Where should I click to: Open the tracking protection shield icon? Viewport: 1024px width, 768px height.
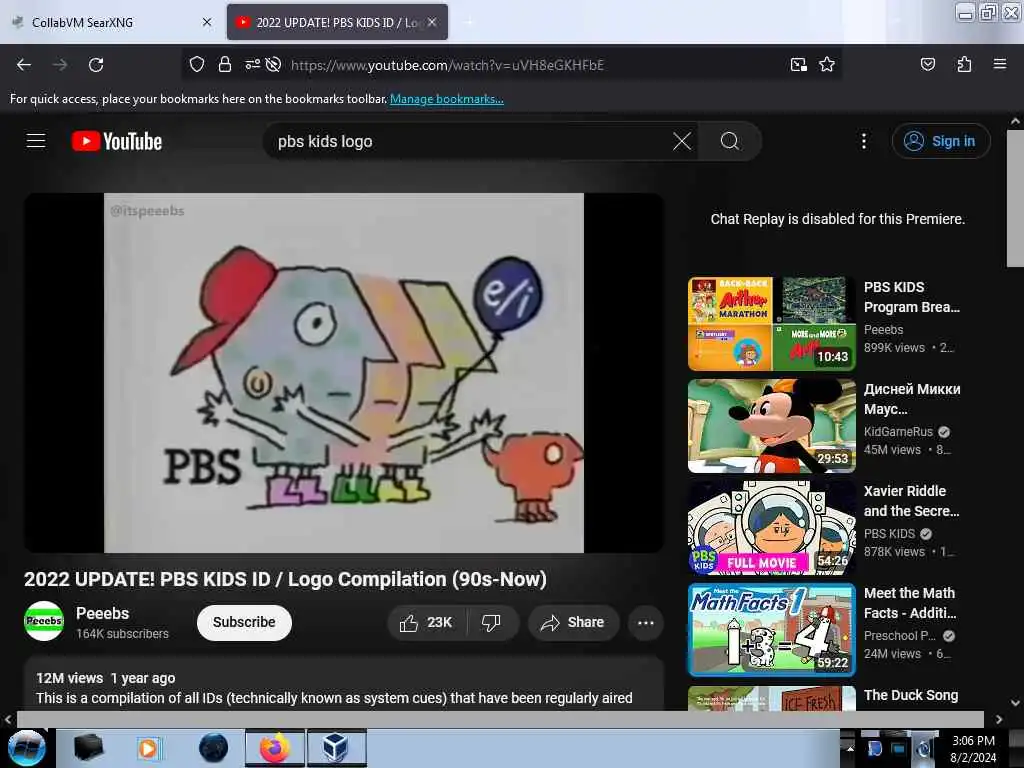[197, 65]
